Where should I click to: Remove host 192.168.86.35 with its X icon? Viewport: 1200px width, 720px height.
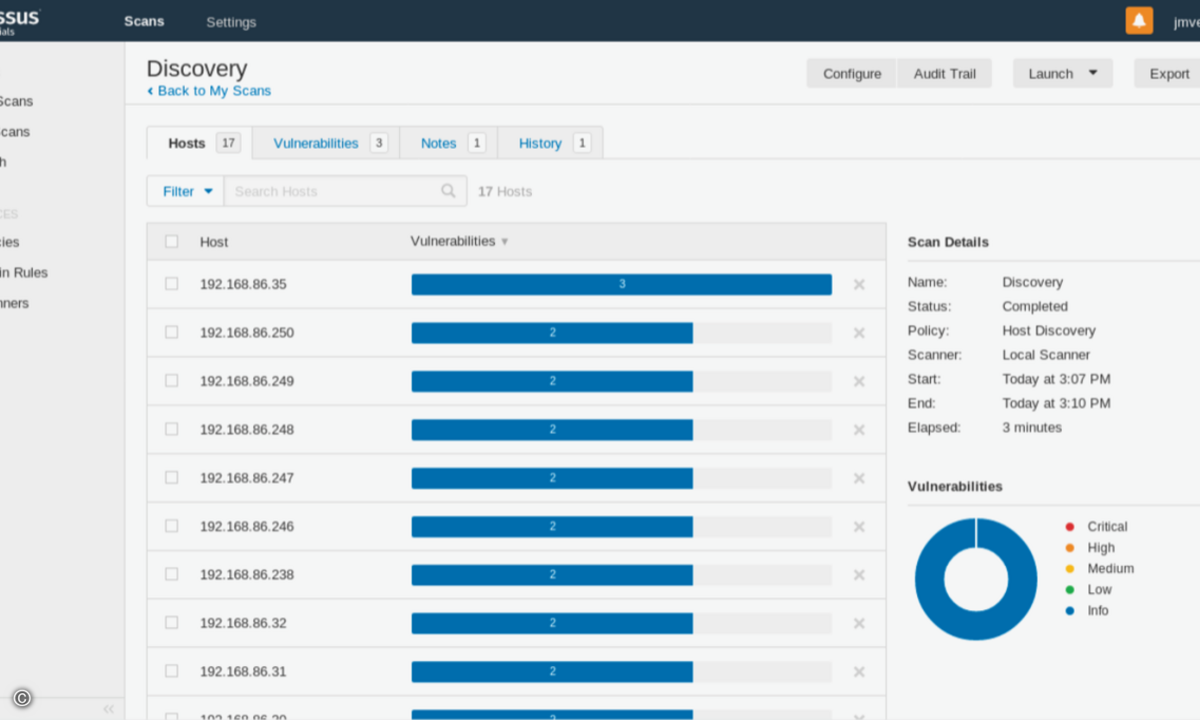click(x=859, y=285)
